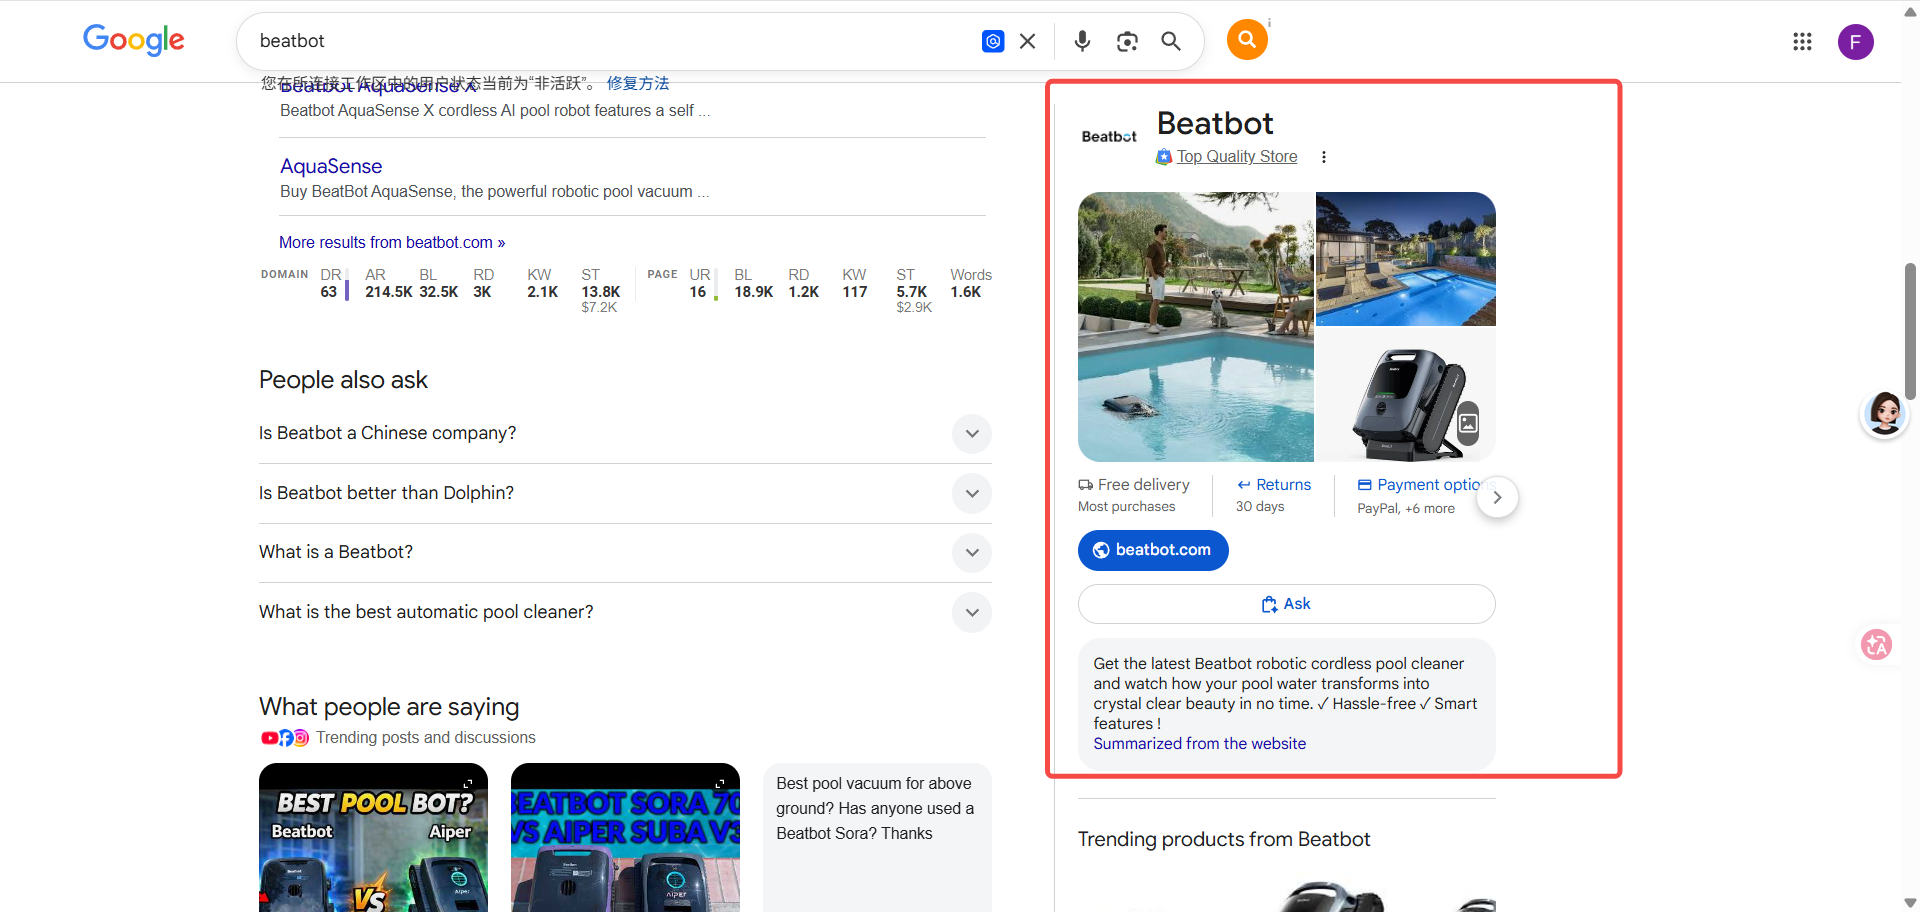Click "More results from beatbot.com" link
1920x912 pixels.
click(x=392, y=242)
